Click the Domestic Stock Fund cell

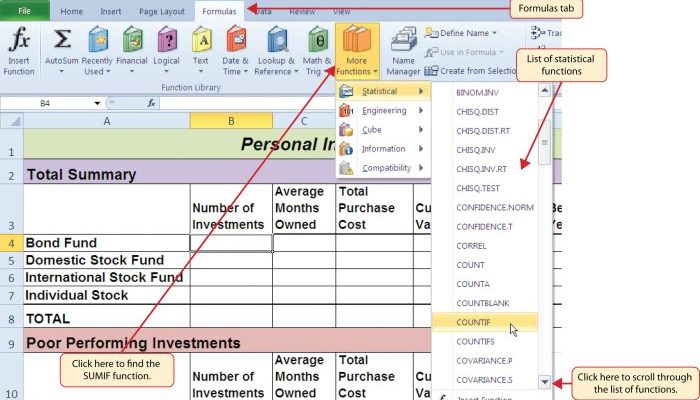[107, 260]
